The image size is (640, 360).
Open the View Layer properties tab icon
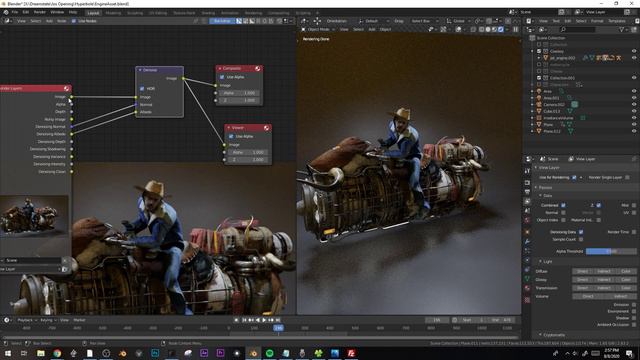[527, 201]
